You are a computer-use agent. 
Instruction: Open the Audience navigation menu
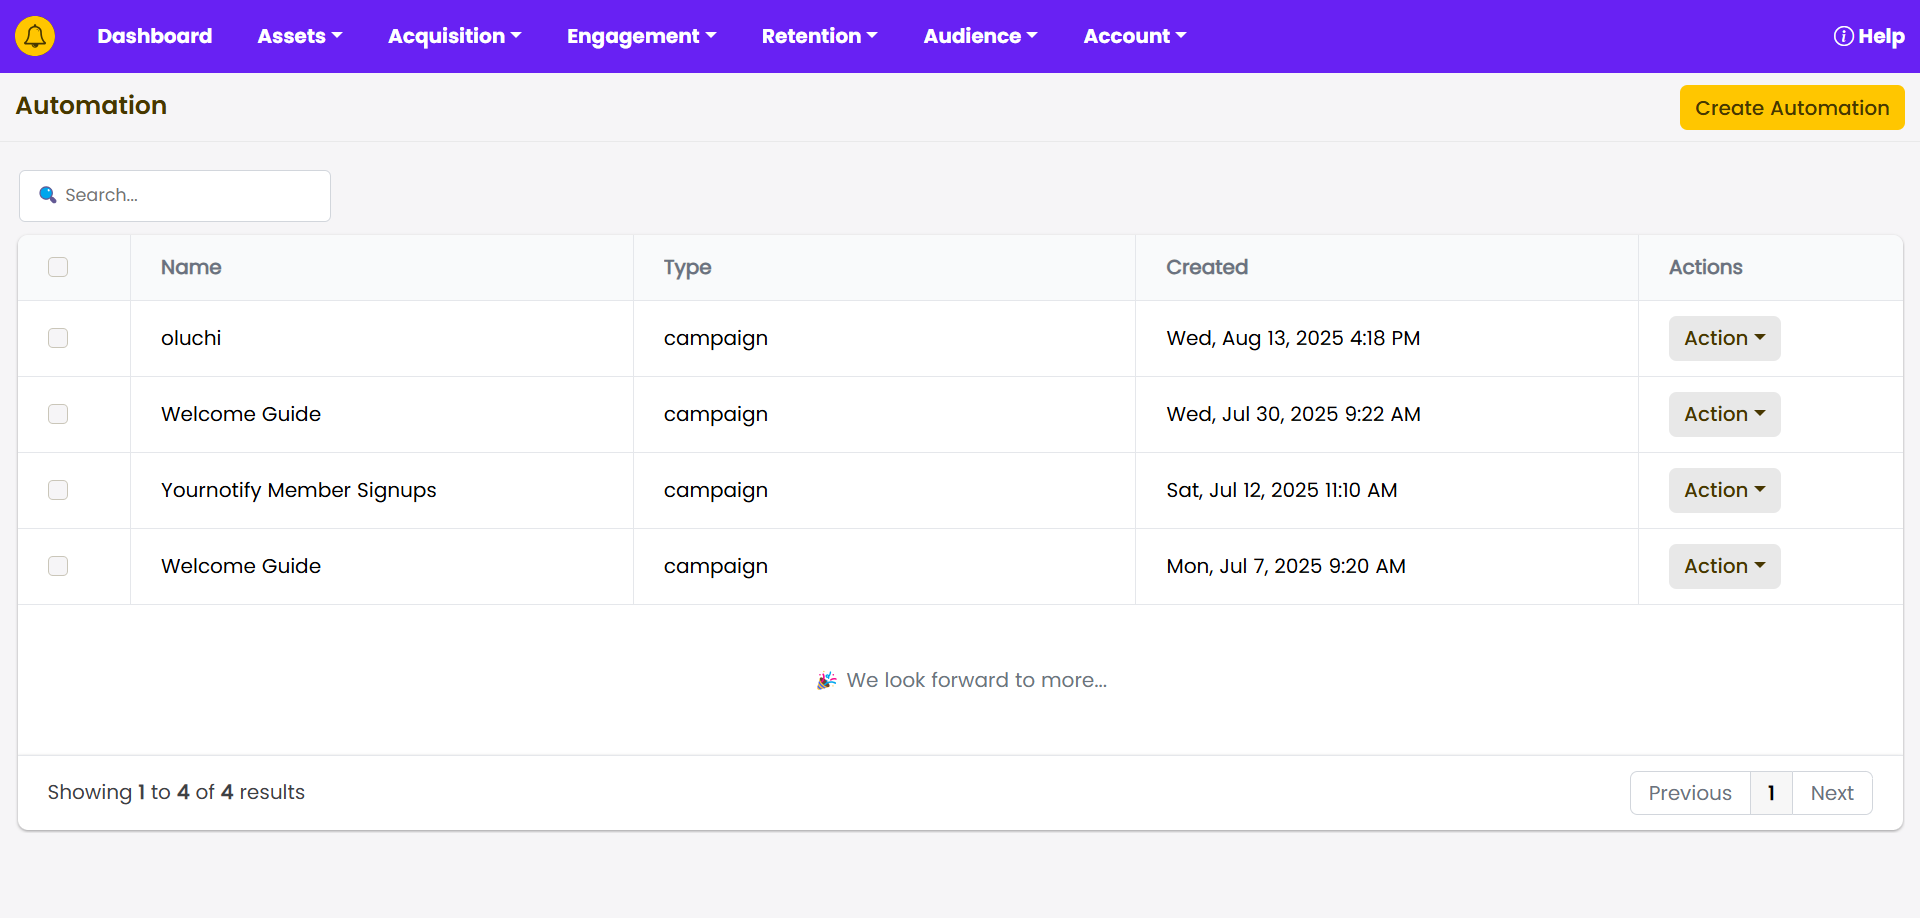979,36
